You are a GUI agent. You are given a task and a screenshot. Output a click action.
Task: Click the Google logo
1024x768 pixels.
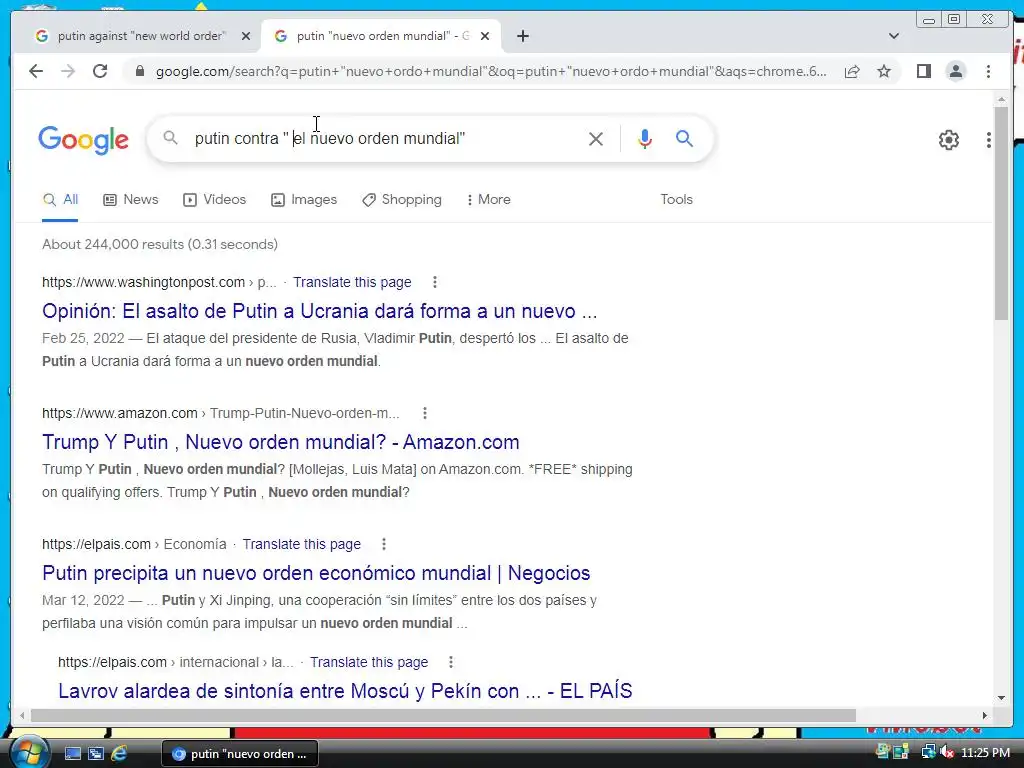pos(84,139)
